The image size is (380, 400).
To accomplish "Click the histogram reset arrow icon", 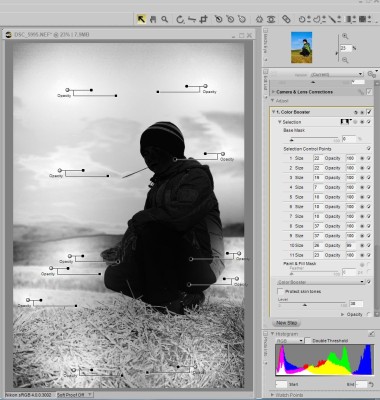I will click(x=371, y=384).
